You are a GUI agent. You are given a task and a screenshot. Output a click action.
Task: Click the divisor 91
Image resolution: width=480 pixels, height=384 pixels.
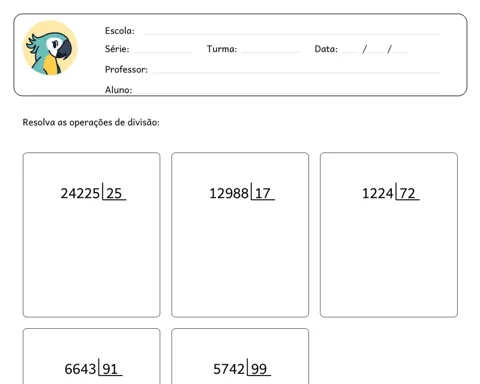(110, 369)
